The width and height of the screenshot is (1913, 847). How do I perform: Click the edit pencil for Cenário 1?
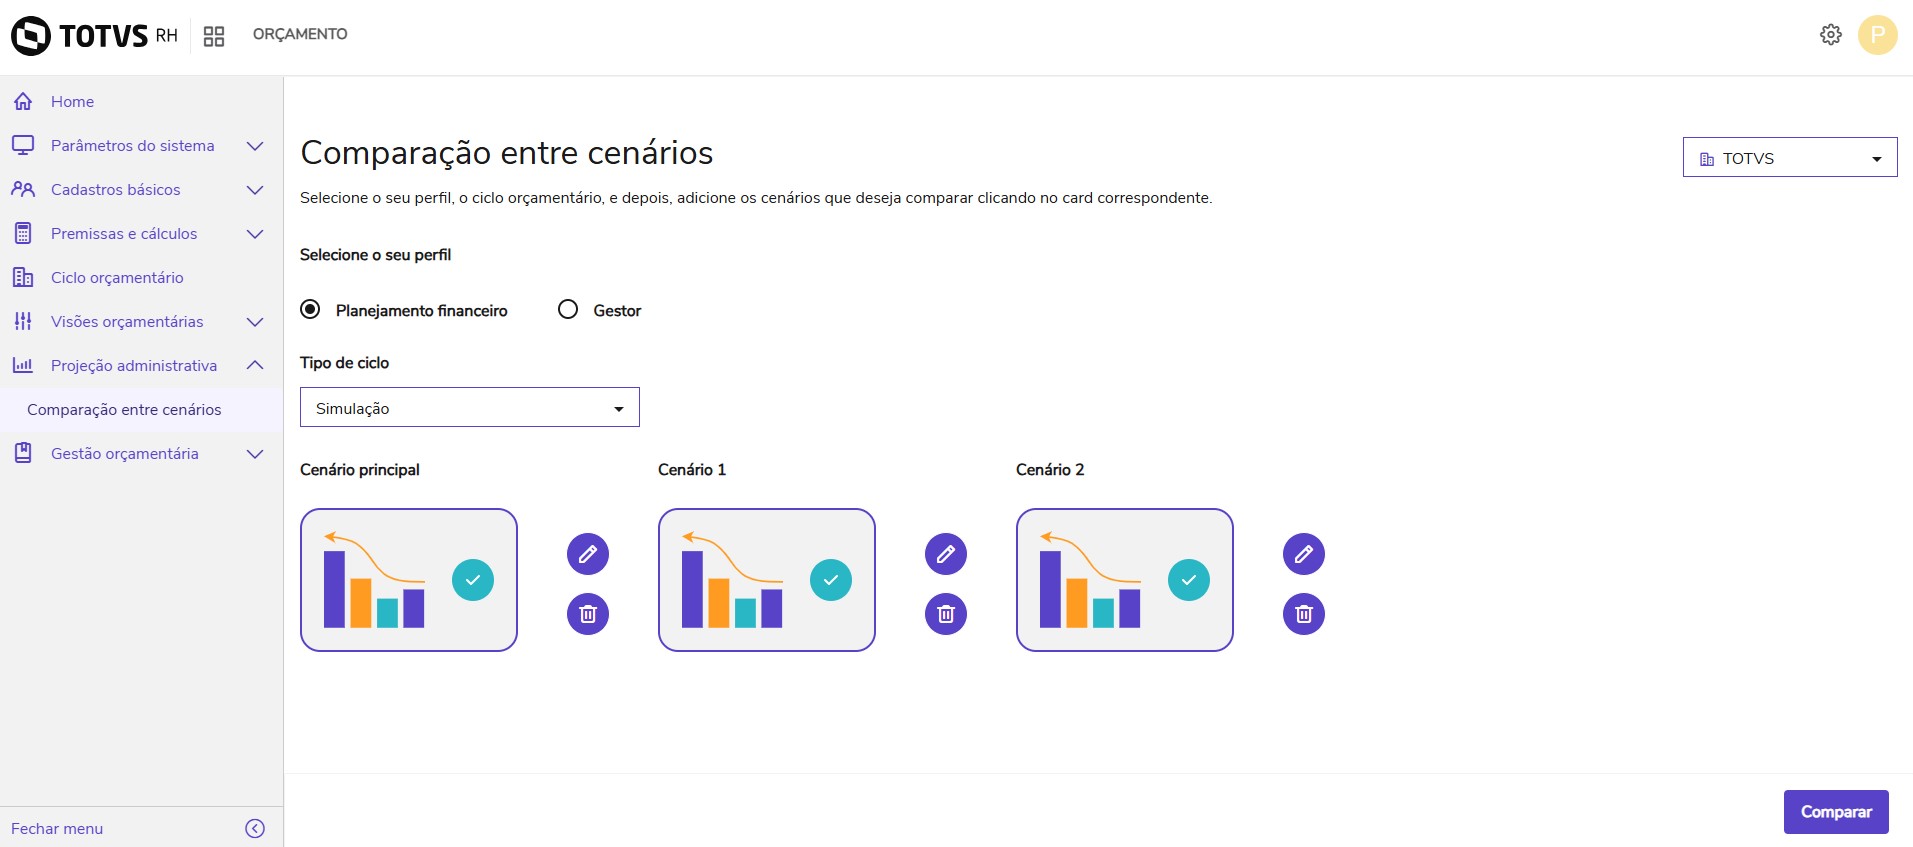pyautogui.click(x=946, y=554)
